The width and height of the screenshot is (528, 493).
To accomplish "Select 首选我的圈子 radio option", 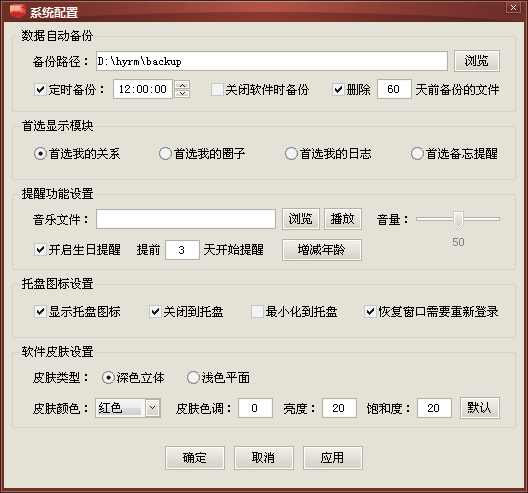I will point(165,154).
